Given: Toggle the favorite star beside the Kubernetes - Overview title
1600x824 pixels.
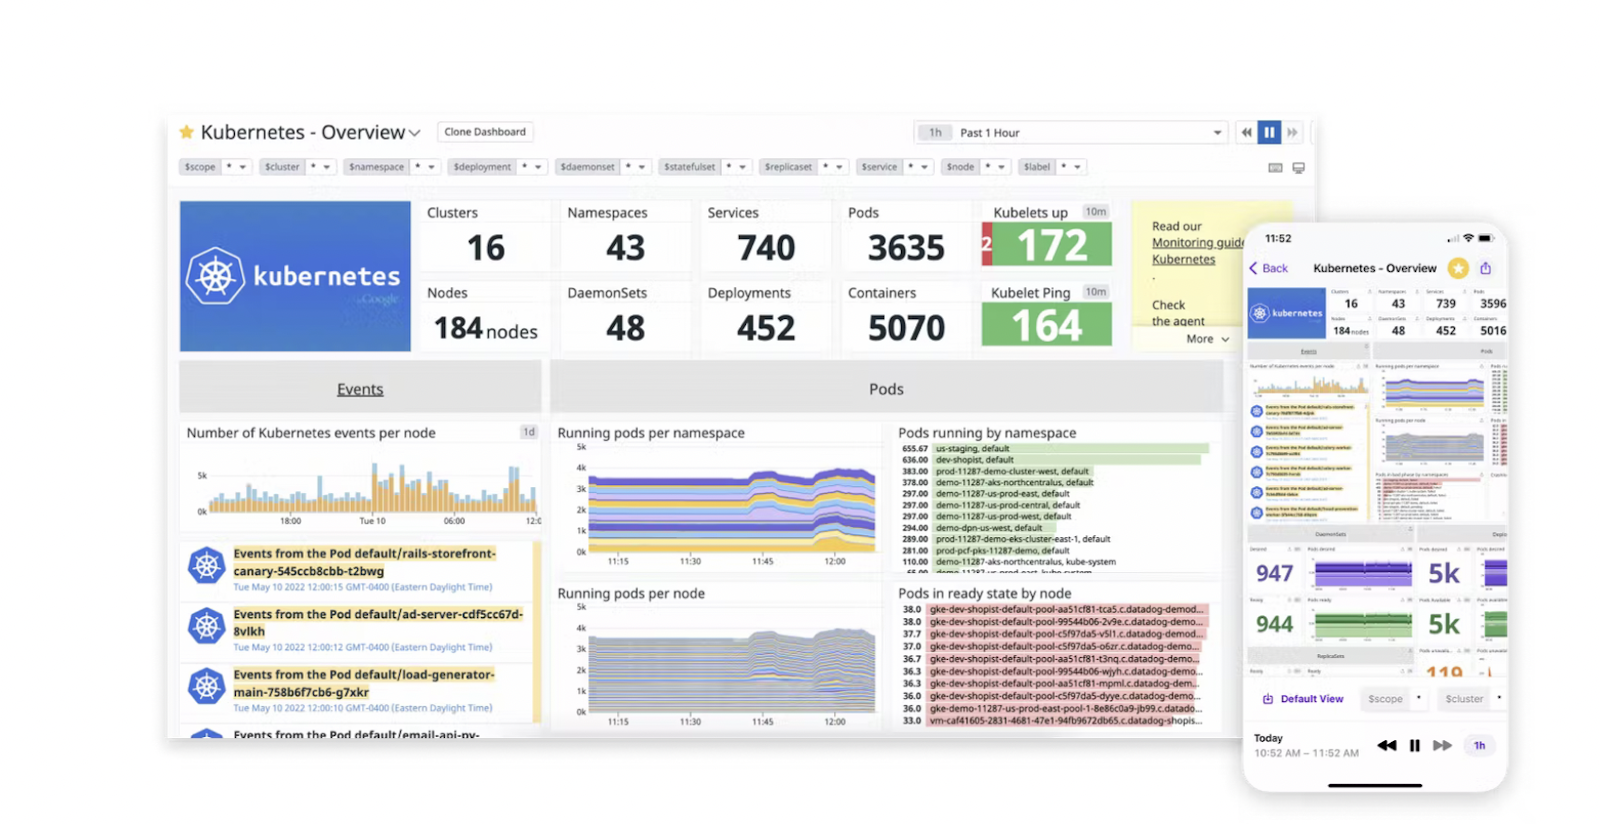Looking at the screenshot, I should click(x=186, y=132).
